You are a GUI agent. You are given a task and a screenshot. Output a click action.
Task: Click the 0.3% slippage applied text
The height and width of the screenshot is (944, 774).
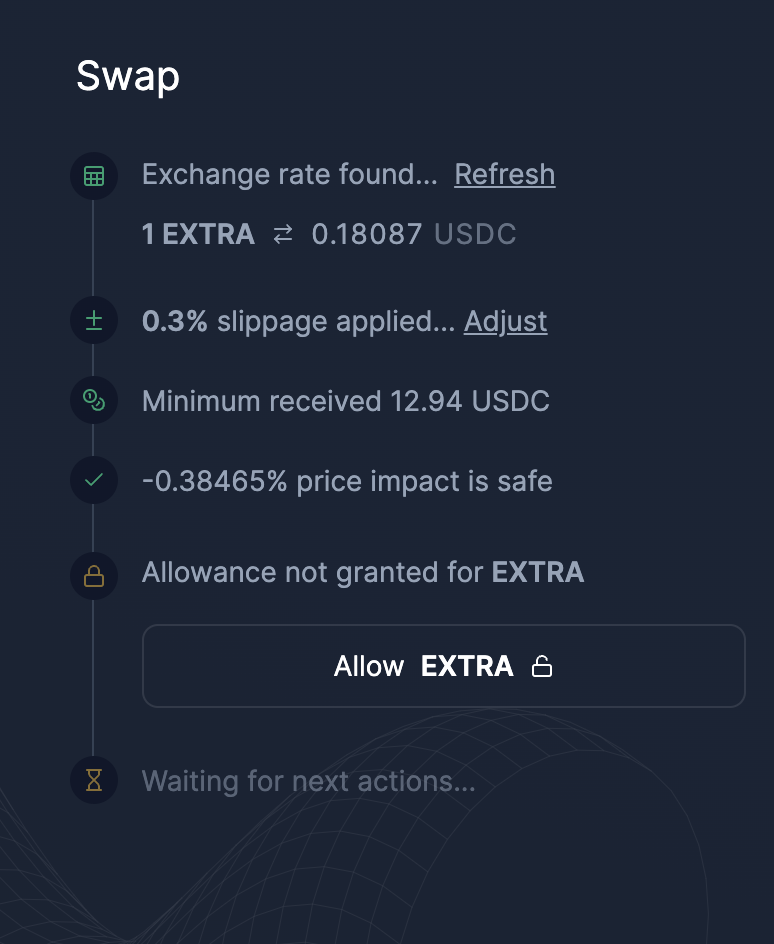pyautogui.click(x=298, y=321)
